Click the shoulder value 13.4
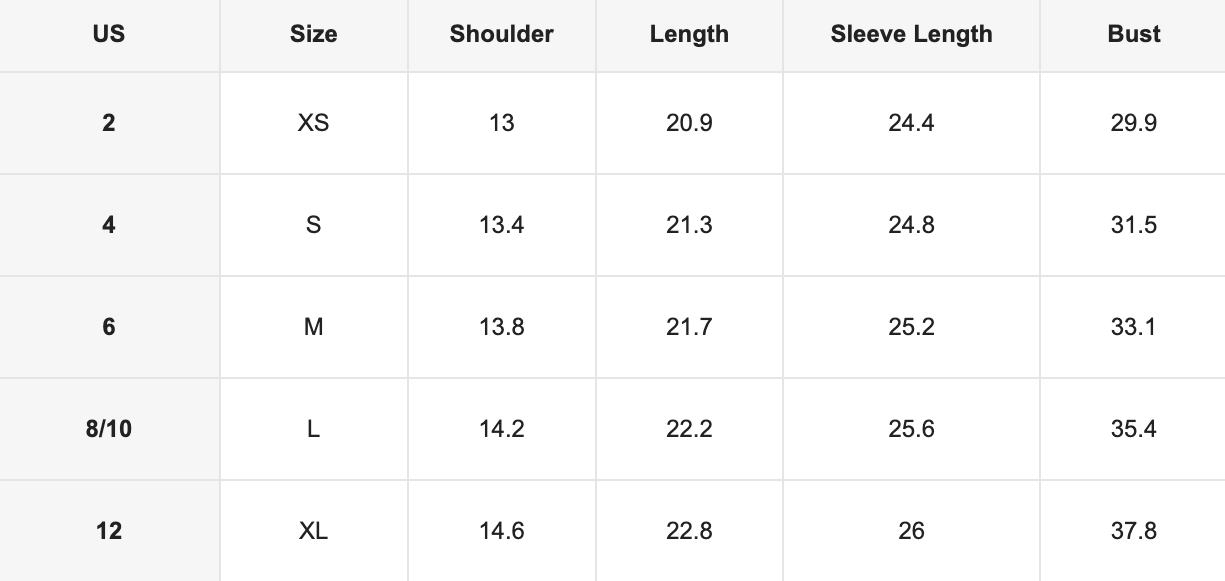The width and height of the screenshot is (1225, 581). (501, 225)
